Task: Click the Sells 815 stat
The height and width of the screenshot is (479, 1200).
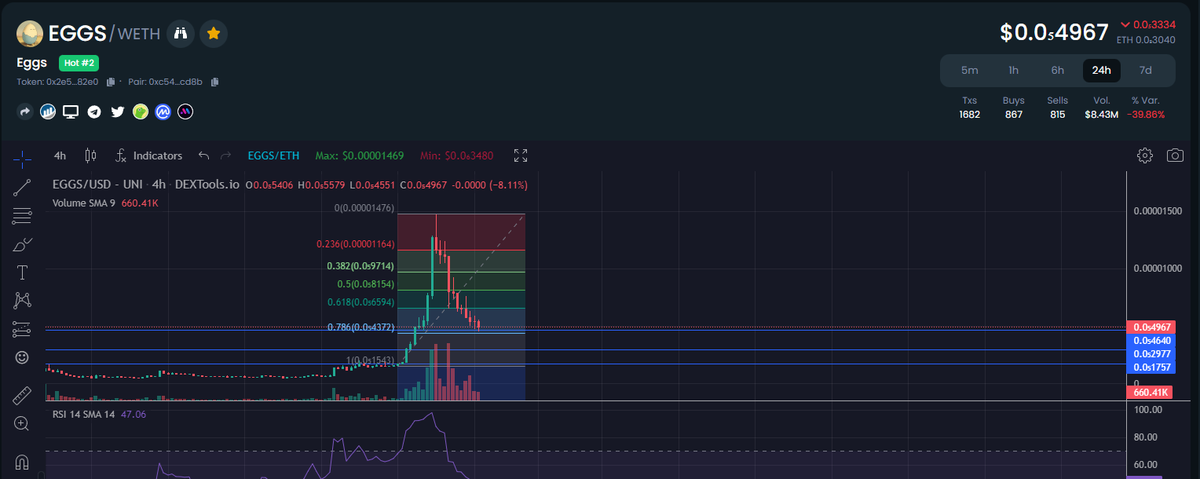Action: 1057,108
